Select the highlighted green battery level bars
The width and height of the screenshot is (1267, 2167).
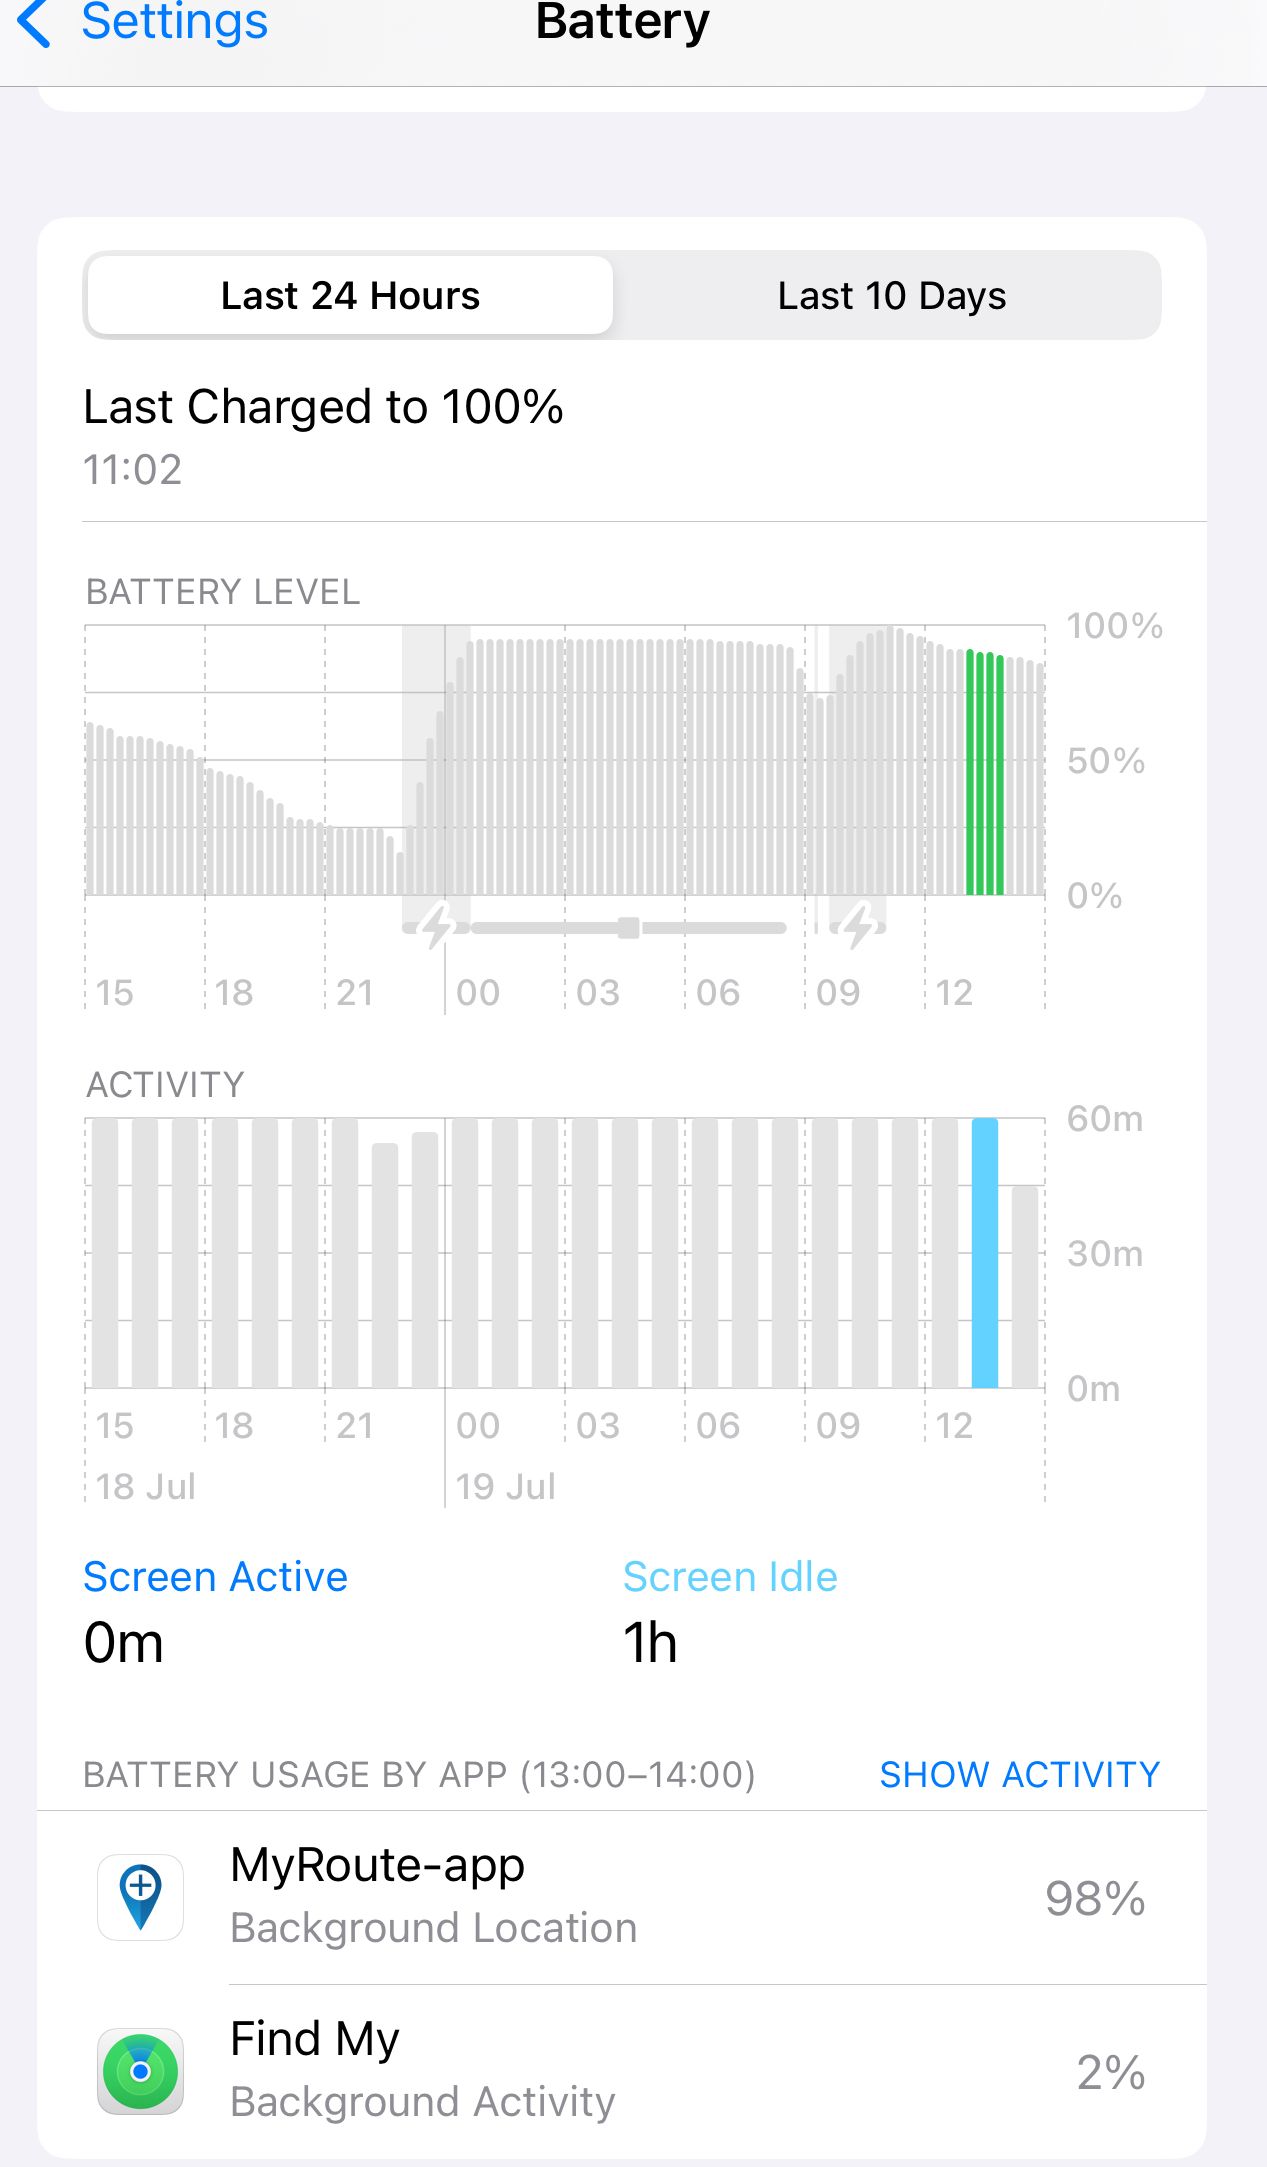[985, 772]
